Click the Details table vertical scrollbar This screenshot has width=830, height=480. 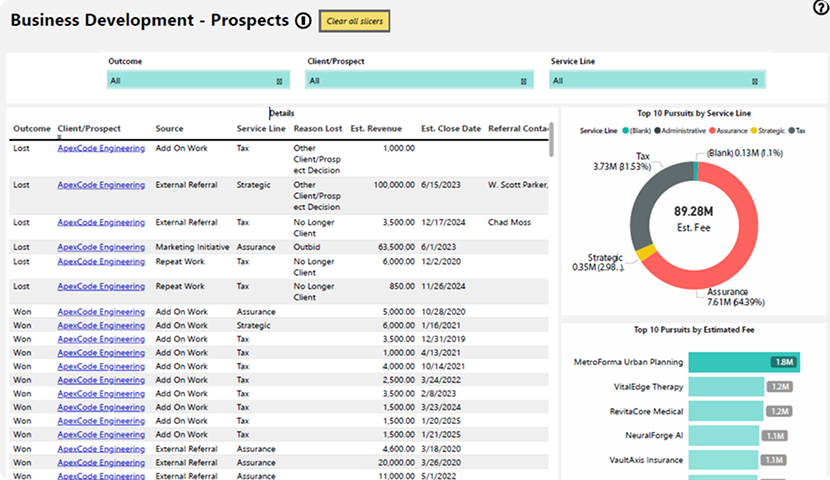553,140
